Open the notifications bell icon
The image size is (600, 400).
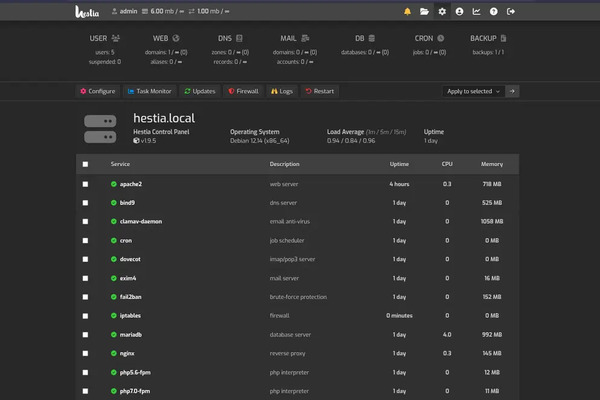coord(407,11)
